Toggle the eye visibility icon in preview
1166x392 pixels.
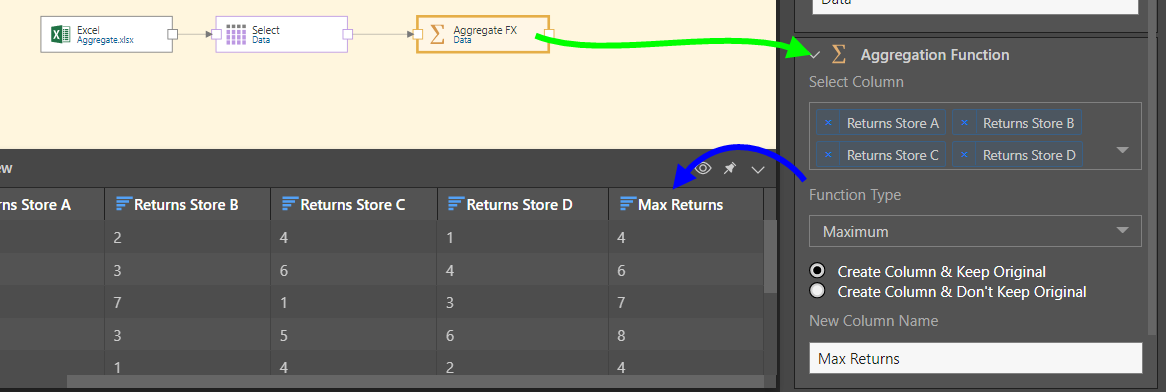(703, 169)
